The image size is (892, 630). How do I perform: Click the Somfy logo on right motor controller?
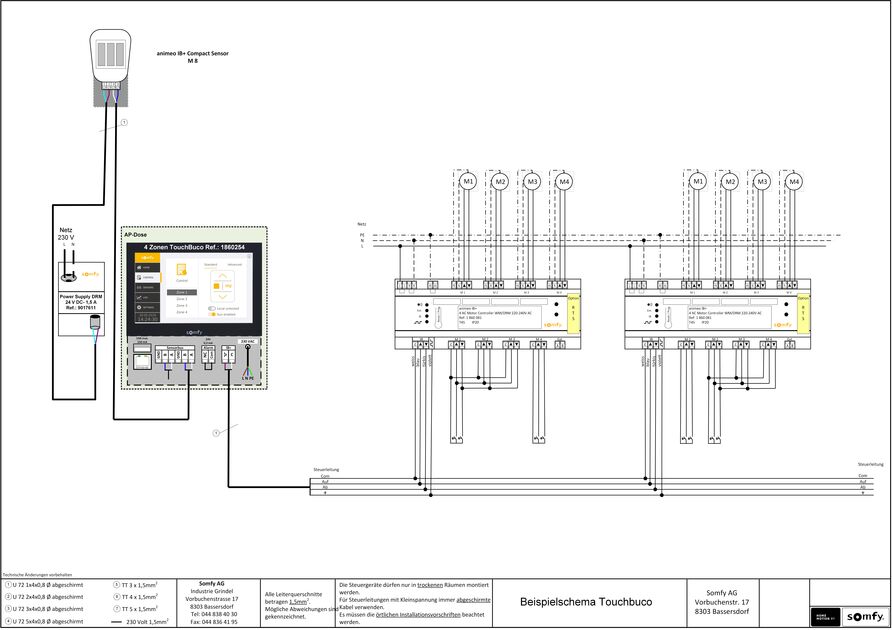point(783,325)
